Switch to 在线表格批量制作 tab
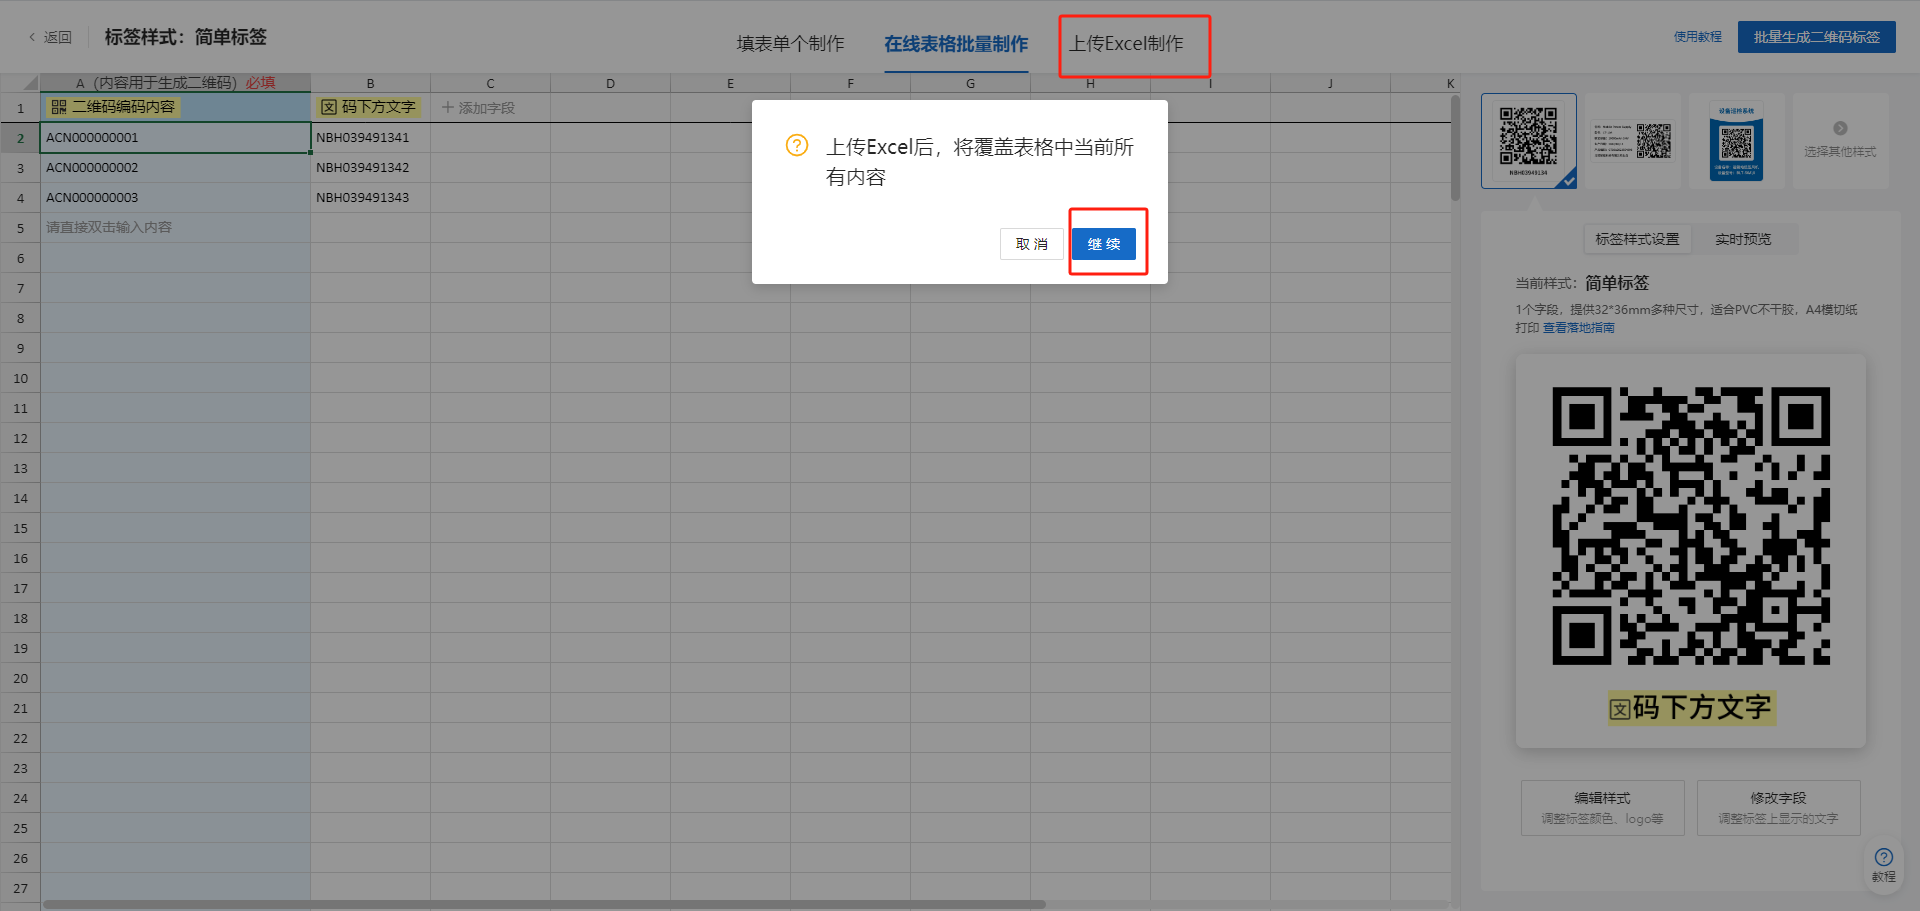1920x911 pixels. point(956,43)
